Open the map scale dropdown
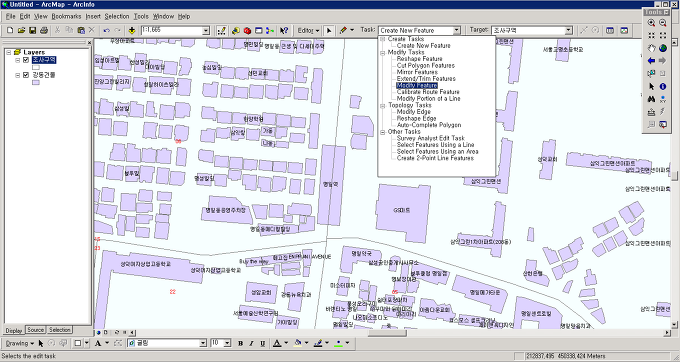Image resolution: width=680 pixels, height=362 pixels. 206,30
